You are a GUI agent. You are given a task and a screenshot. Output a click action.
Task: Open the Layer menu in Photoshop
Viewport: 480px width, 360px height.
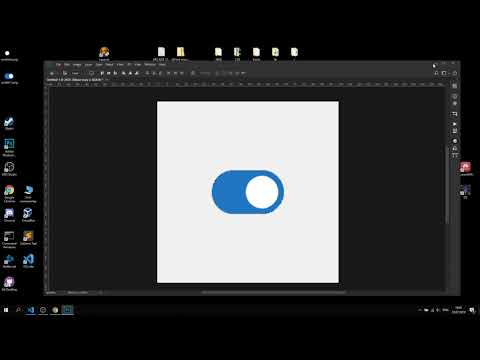(x=88, y=64)
